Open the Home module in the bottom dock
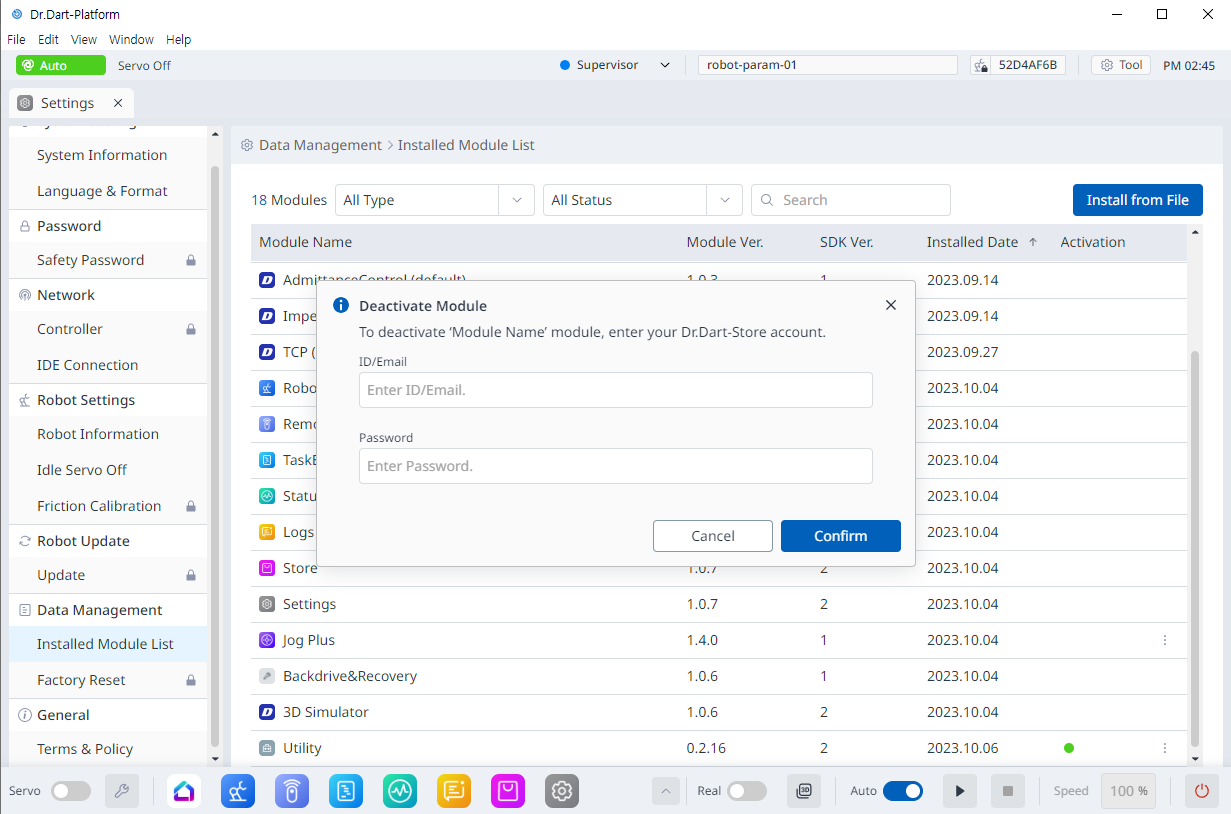The image size is (1231, 814). (184, 791)
